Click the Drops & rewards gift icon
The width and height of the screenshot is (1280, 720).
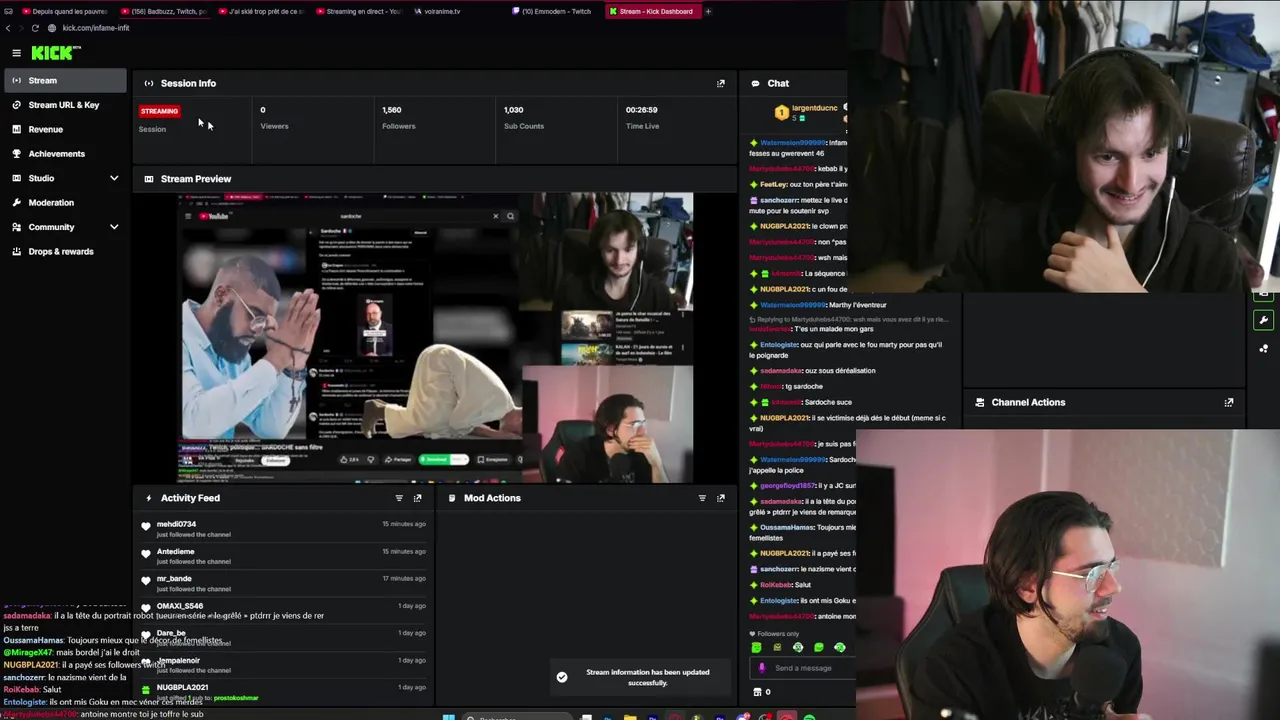point(17,252)
